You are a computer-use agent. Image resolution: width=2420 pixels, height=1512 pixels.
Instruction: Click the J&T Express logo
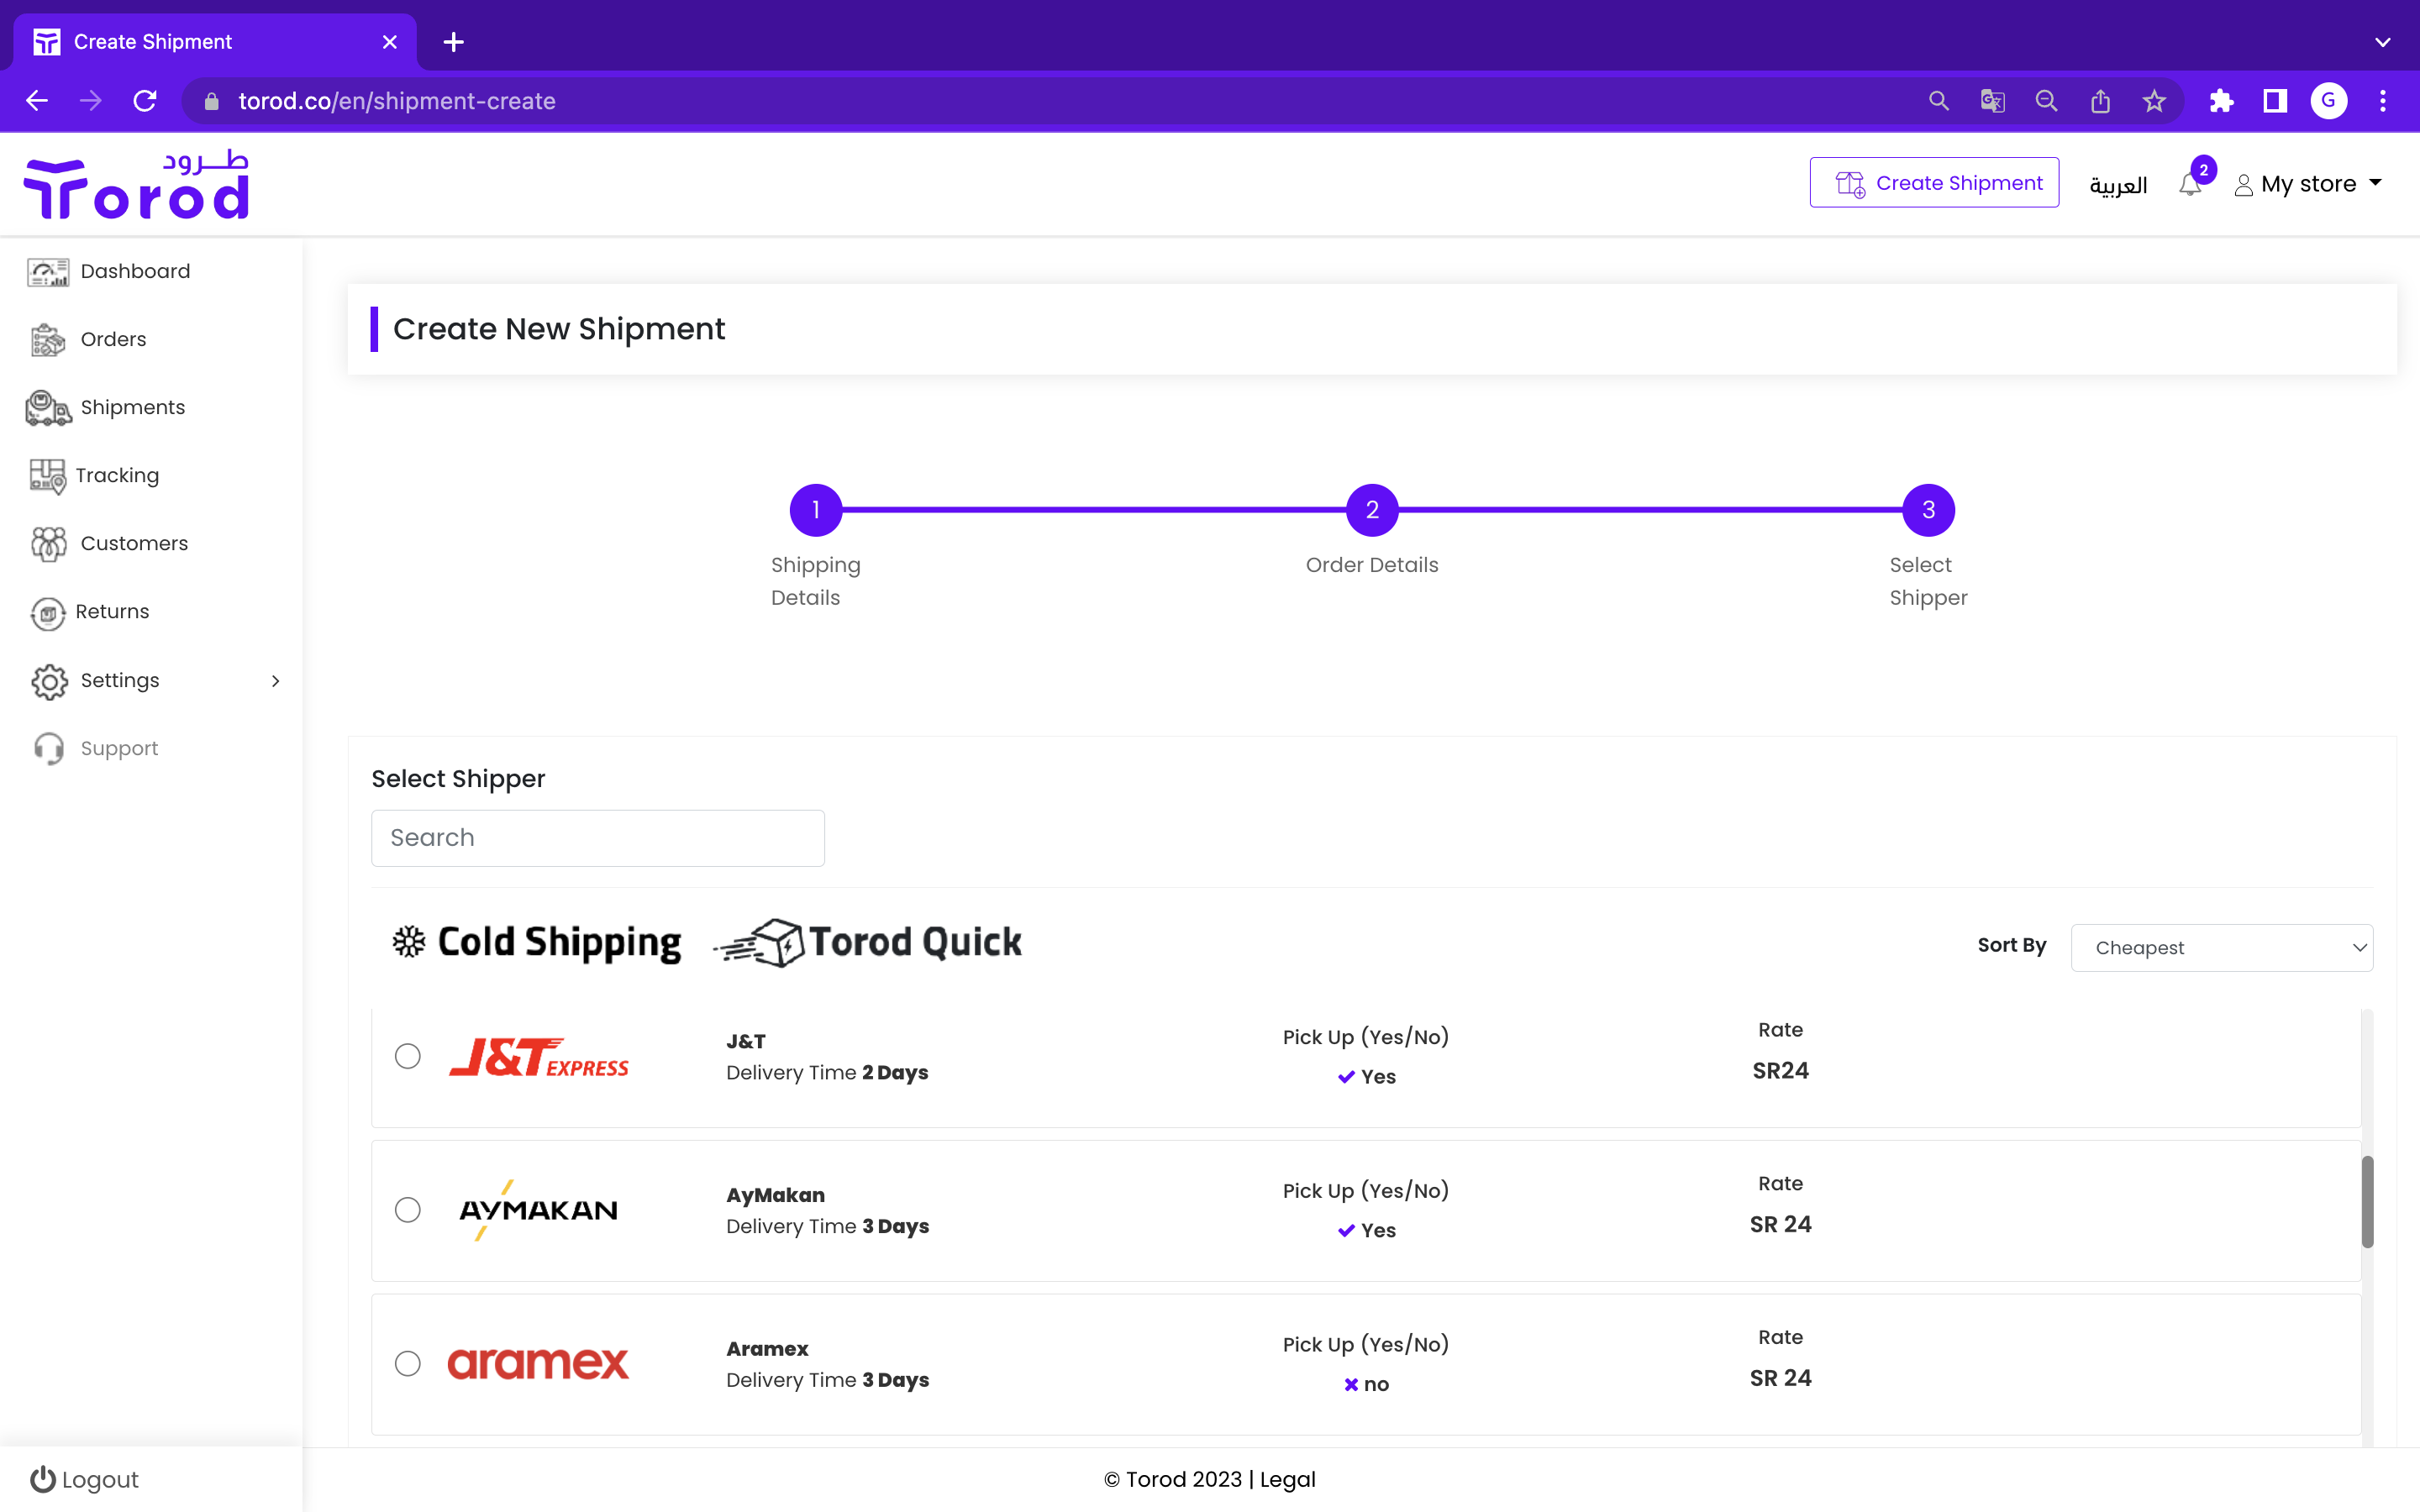click(539, 1057)
